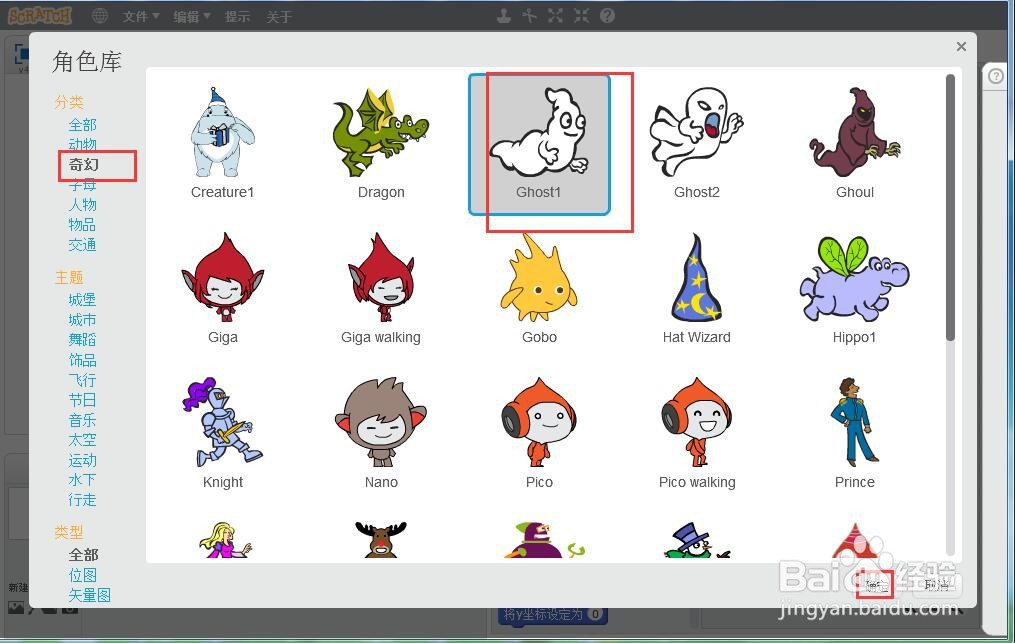Filter sprites by 动物 category
Screen dimensions: 1015x643
click(82, 144)
